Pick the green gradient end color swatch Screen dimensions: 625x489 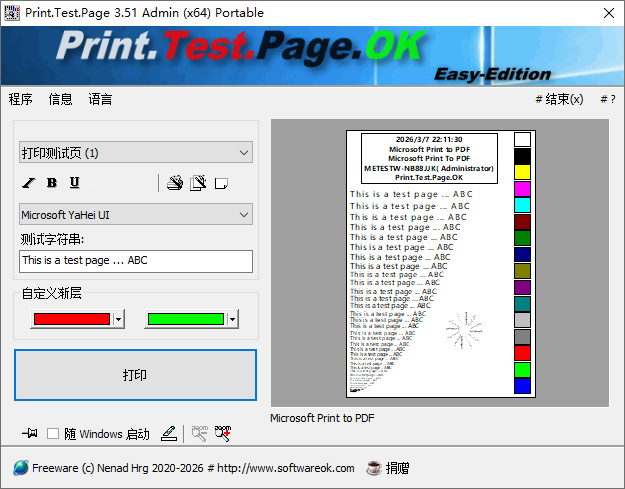[186, 319]
